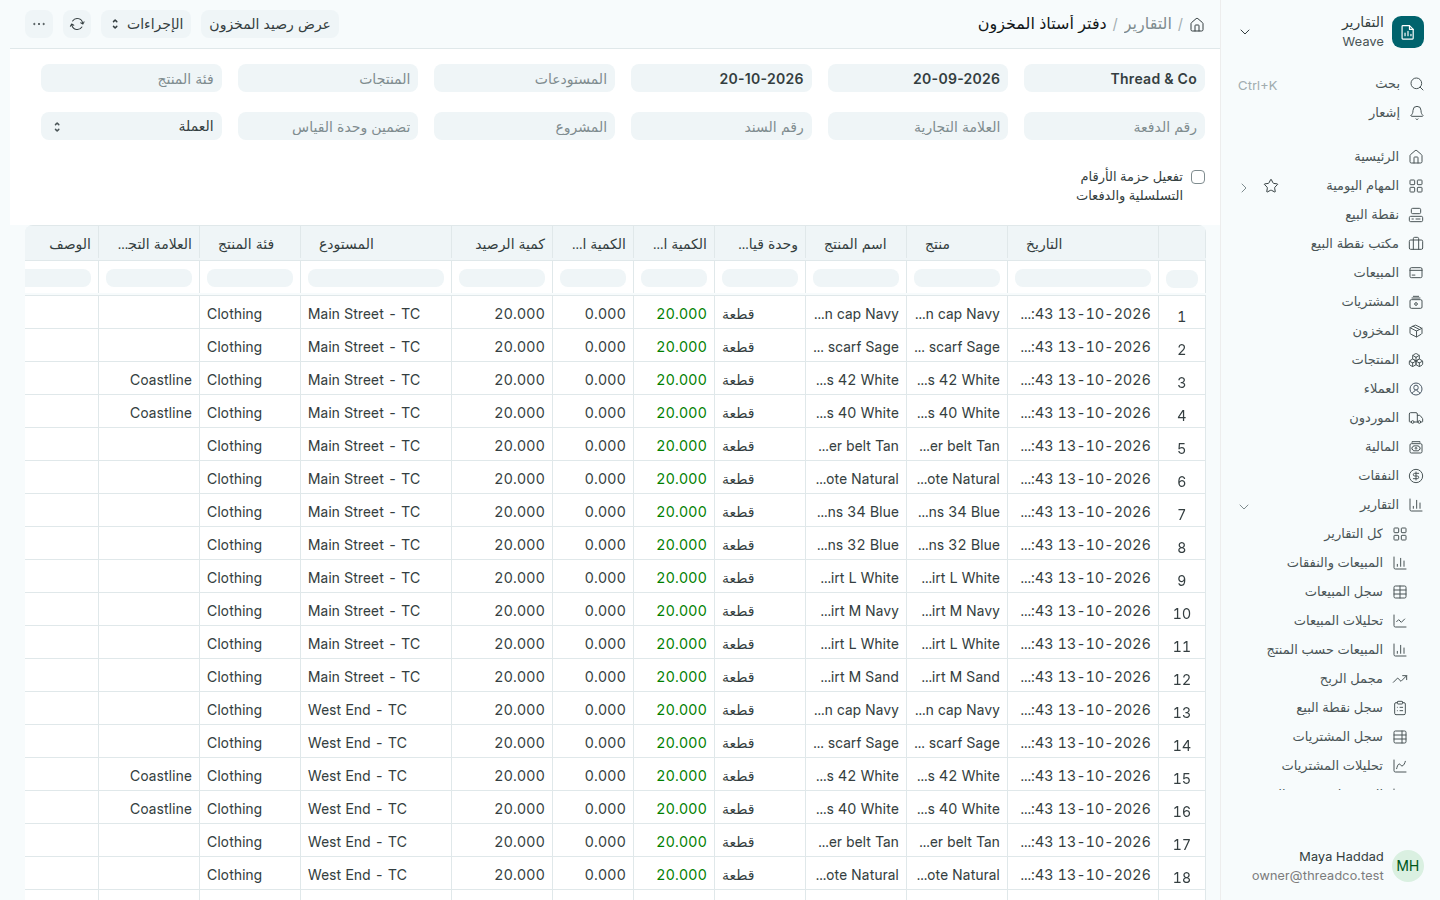Click the مجمل الربح trend icon
The height and width of the screenshot is (900, 1440).
1400,679
